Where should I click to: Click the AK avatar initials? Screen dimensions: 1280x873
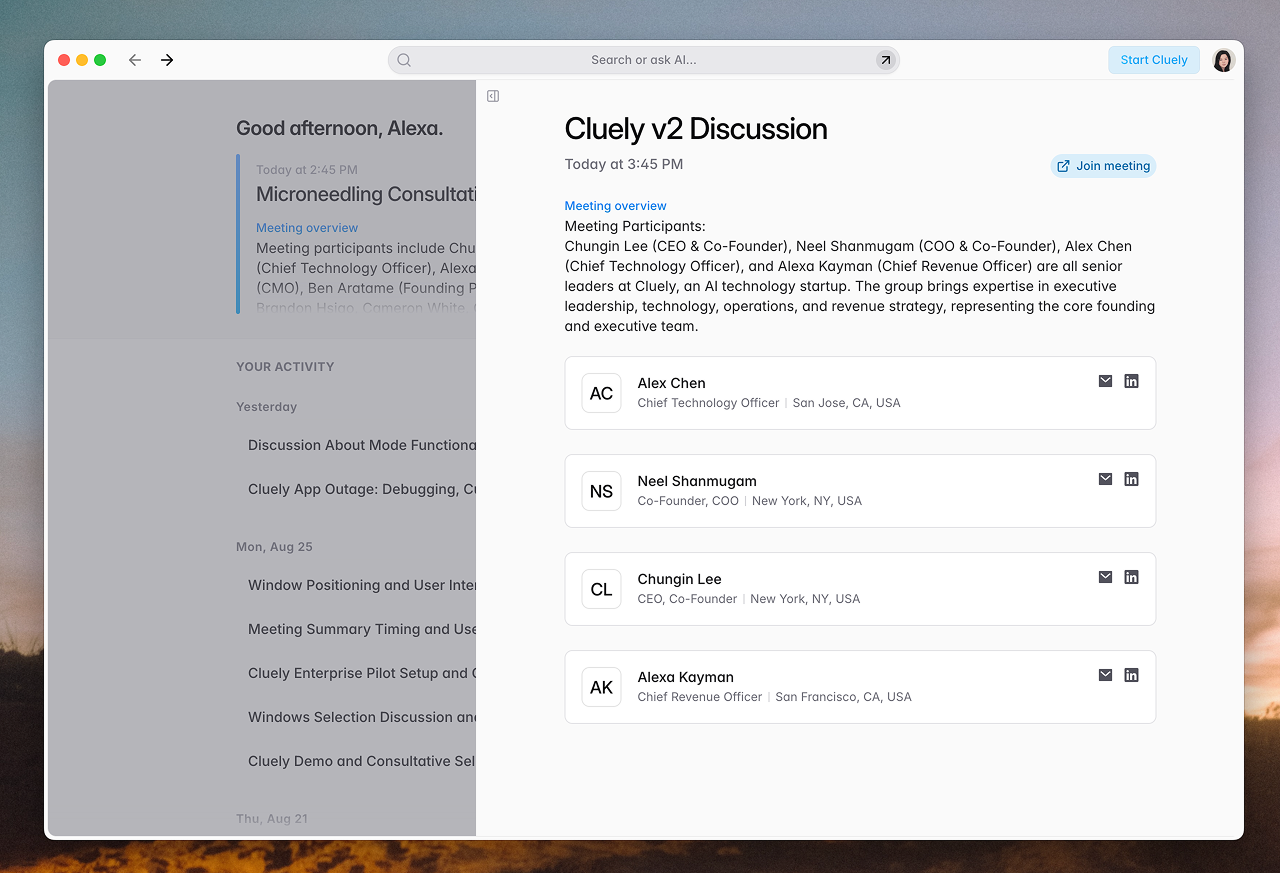coord(601,687)
